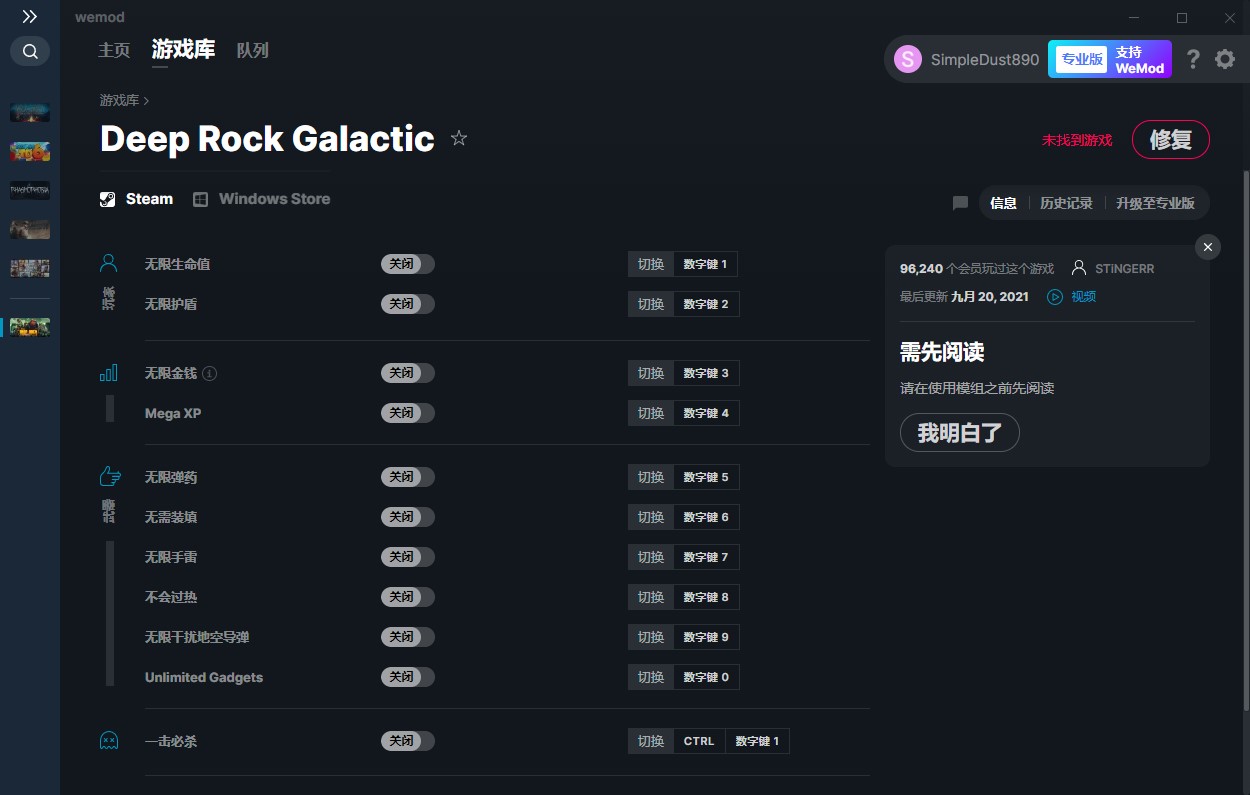Toggle 无限生命值 cheat switch
Viewport: 1250px width, 795px height.
tap(407, 264)
